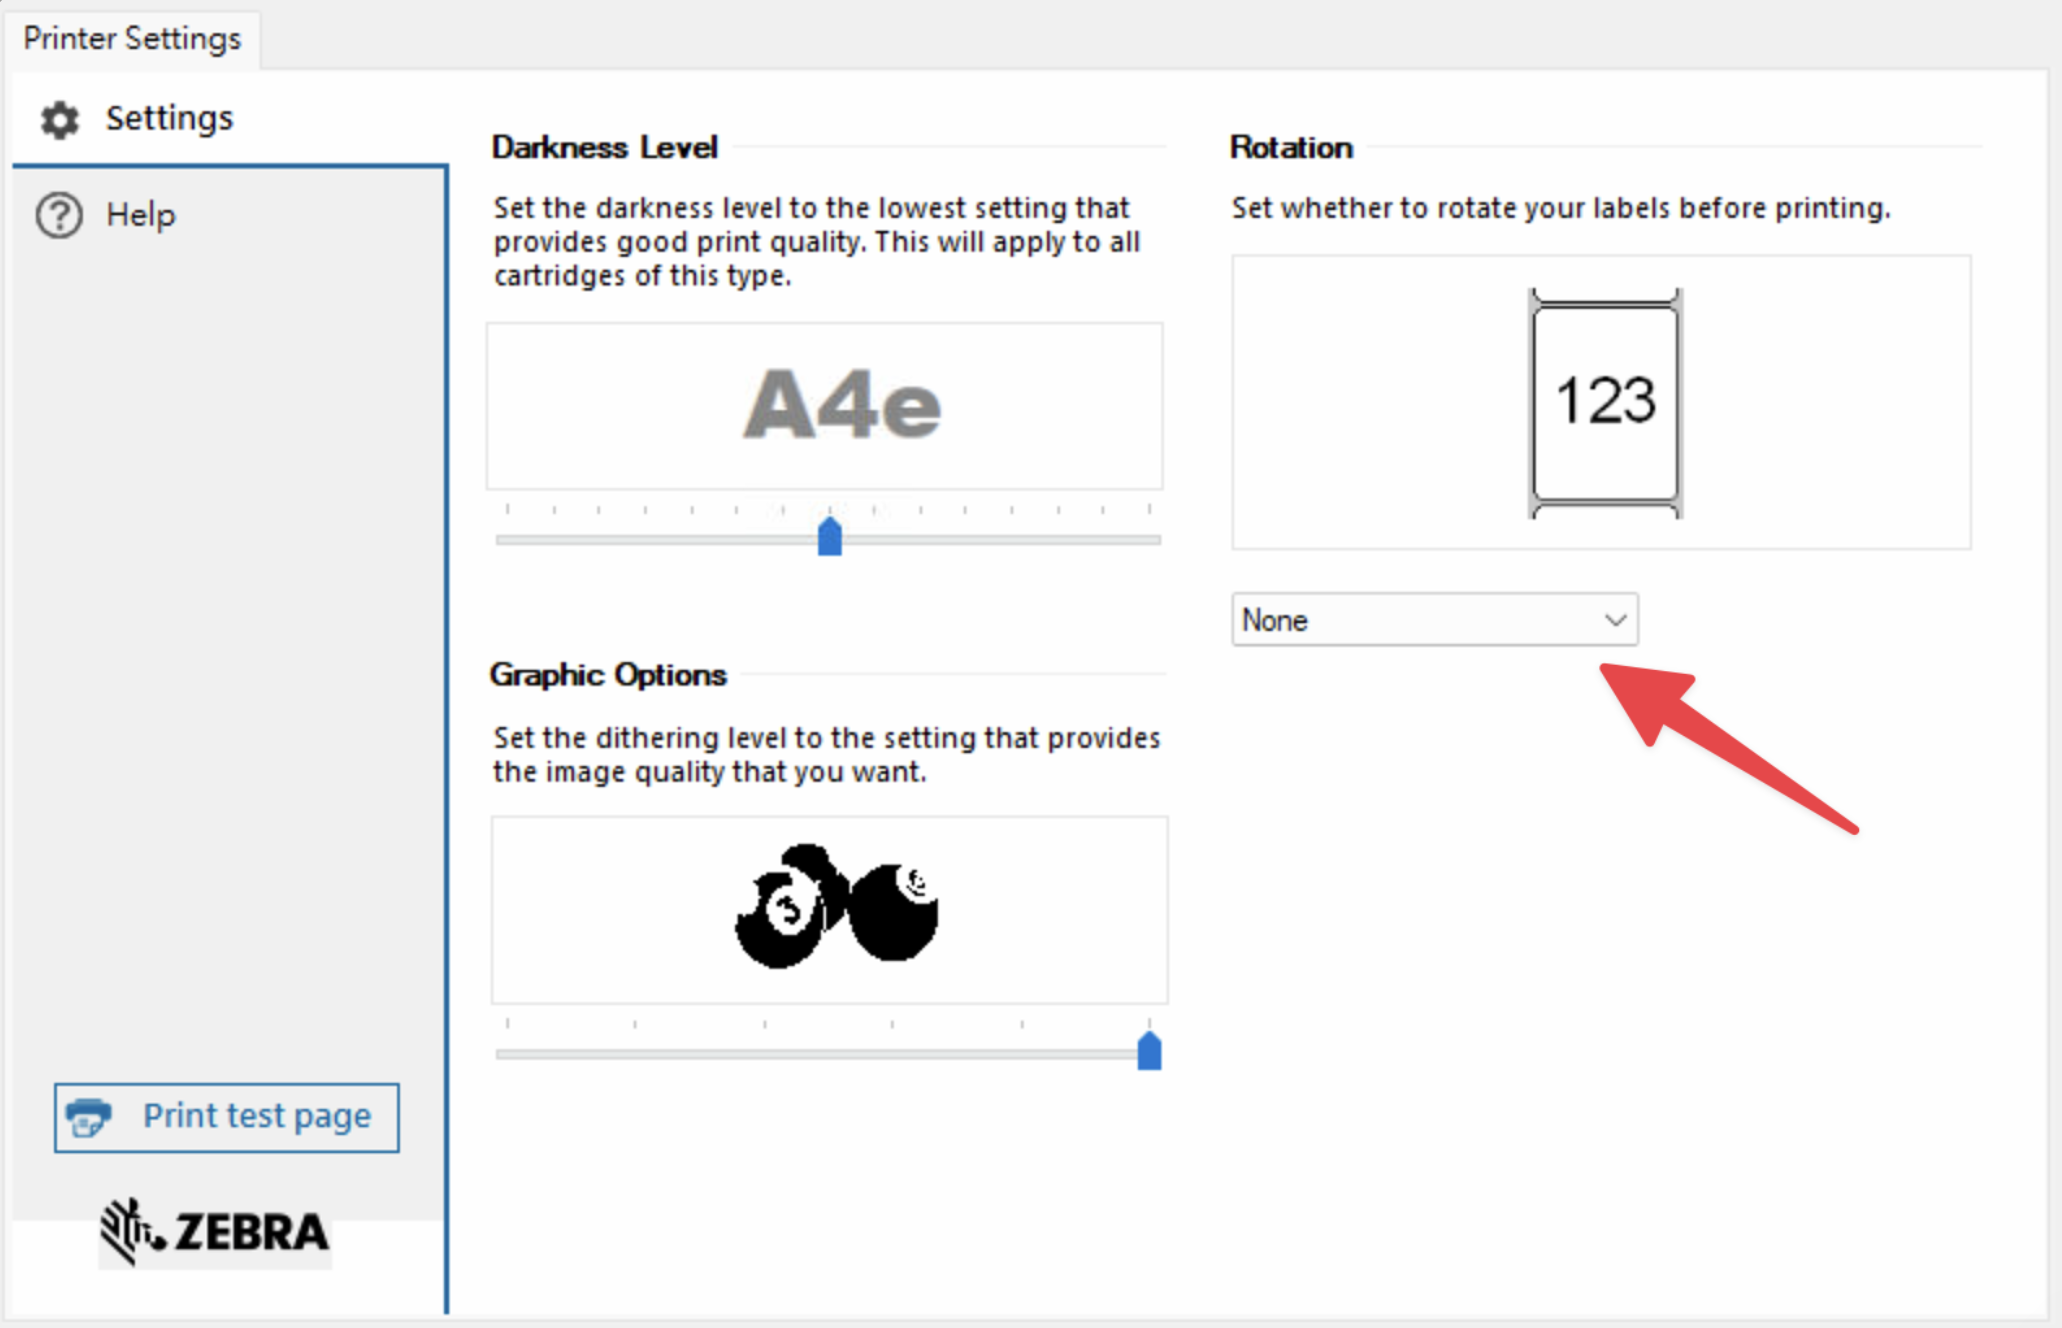Select Settings in the sidebar

tap(168, 117)
